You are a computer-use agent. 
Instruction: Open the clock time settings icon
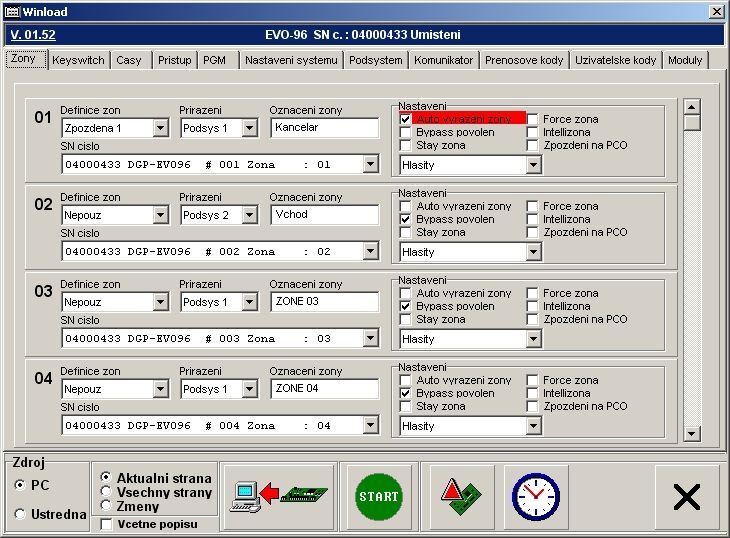click(x=537, y=496)
